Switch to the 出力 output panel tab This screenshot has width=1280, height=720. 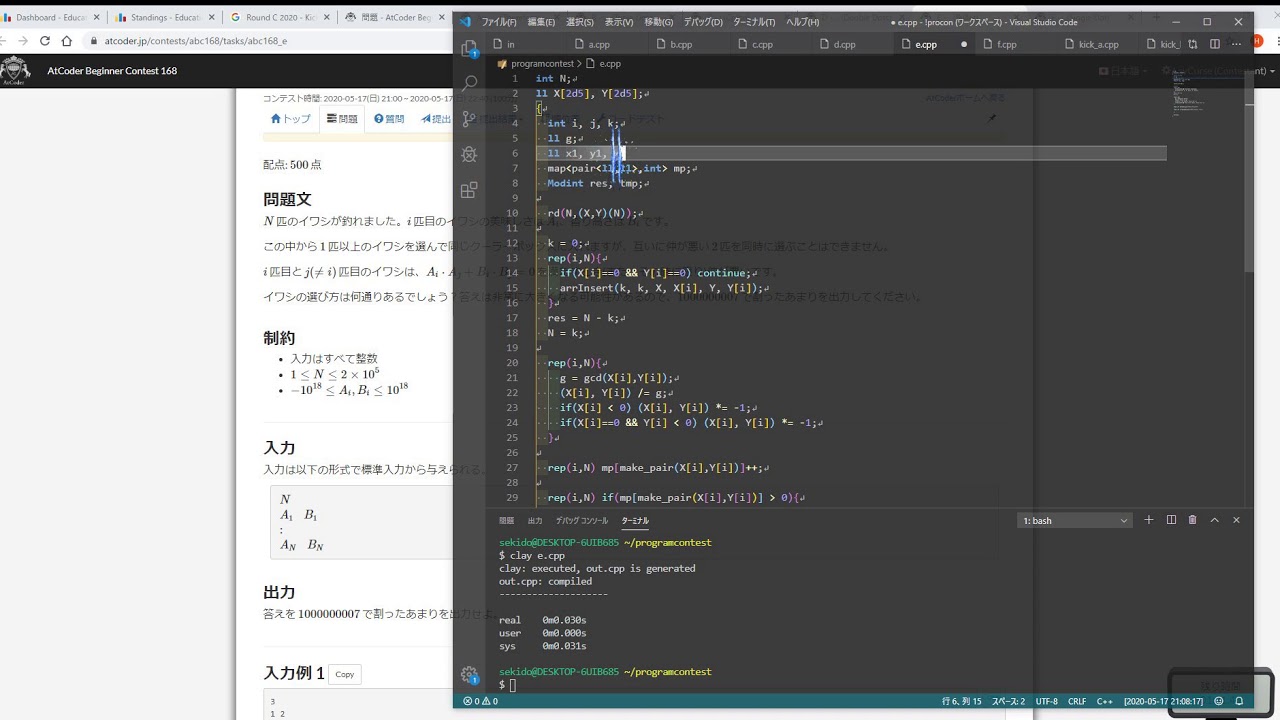click(535, 520)
